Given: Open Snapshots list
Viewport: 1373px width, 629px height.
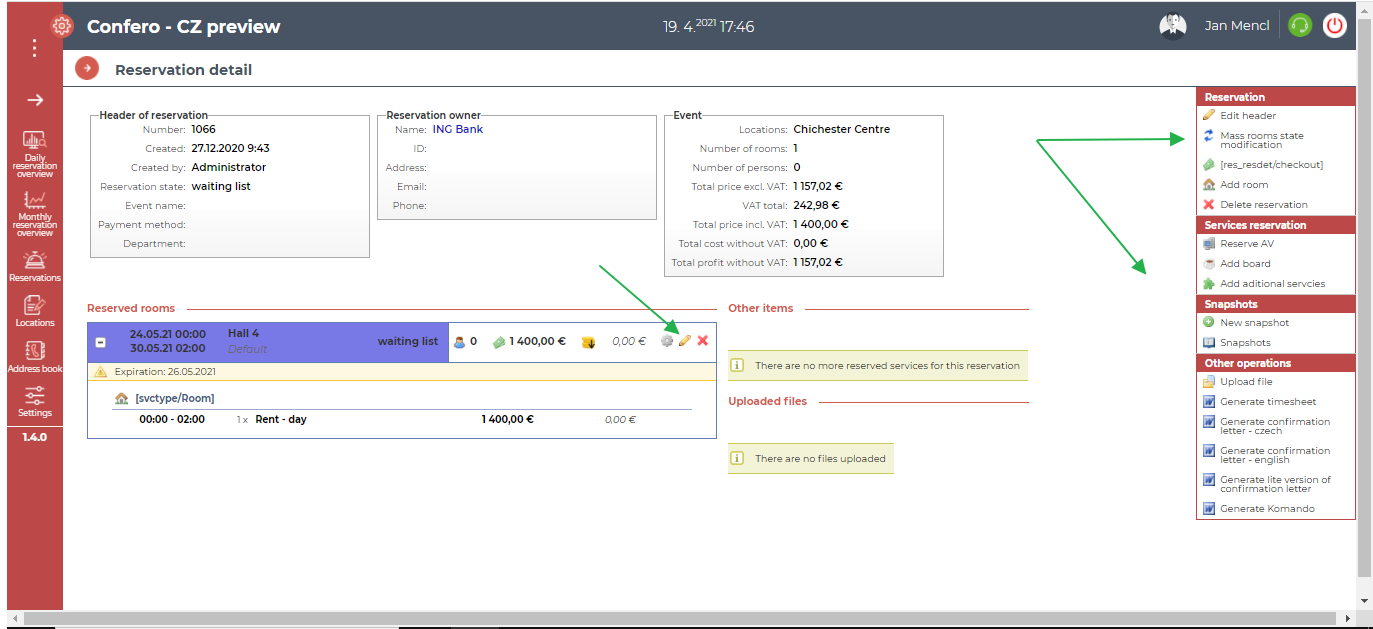Looking at the screenshot, I should 1245,343.
